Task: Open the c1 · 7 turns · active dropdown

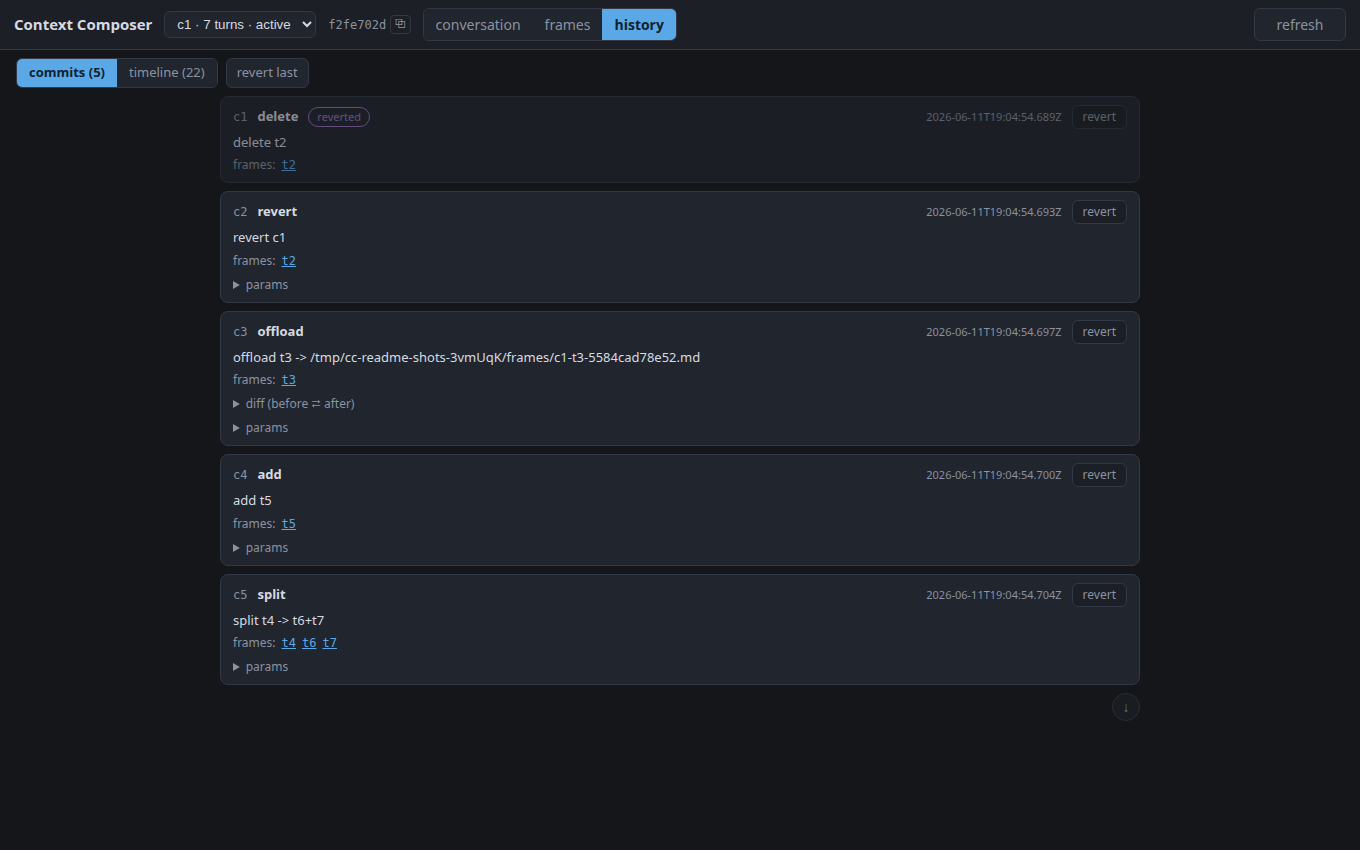Action: pos(240,25)
